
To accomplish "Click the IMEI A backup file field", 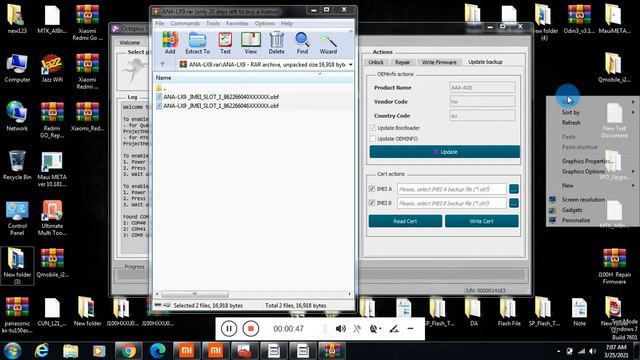I will click(x=451, y=189).
